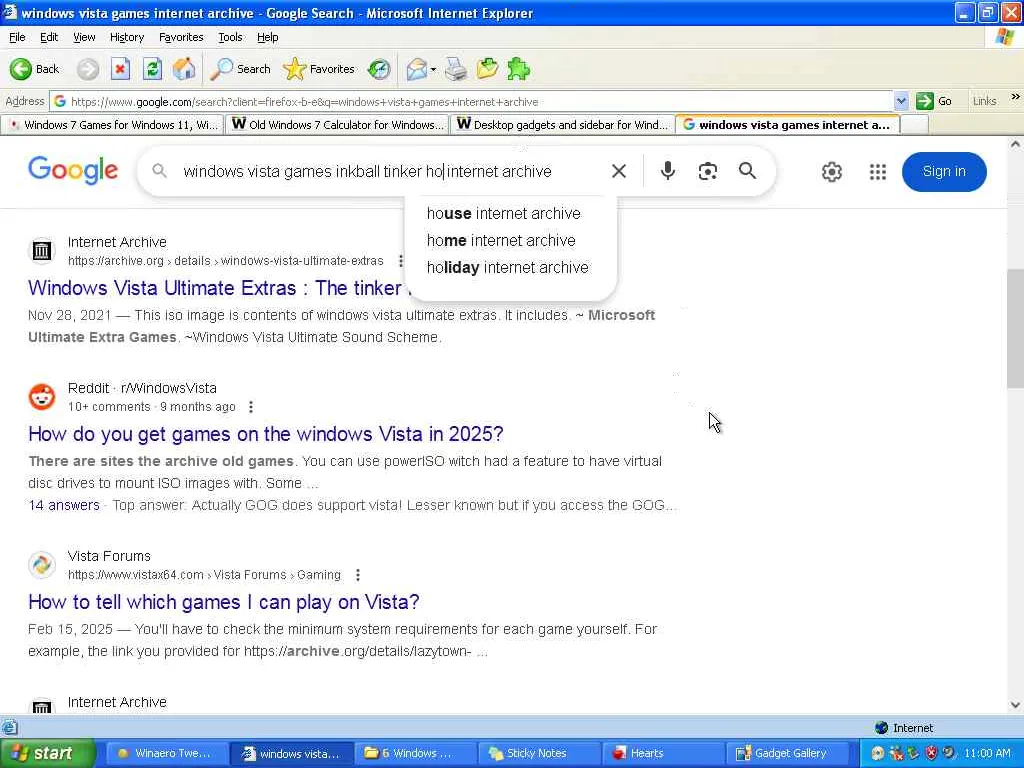This screenshot has height=768, width=1024.
Task: Open the Home page icon
Action: (184, 69)
